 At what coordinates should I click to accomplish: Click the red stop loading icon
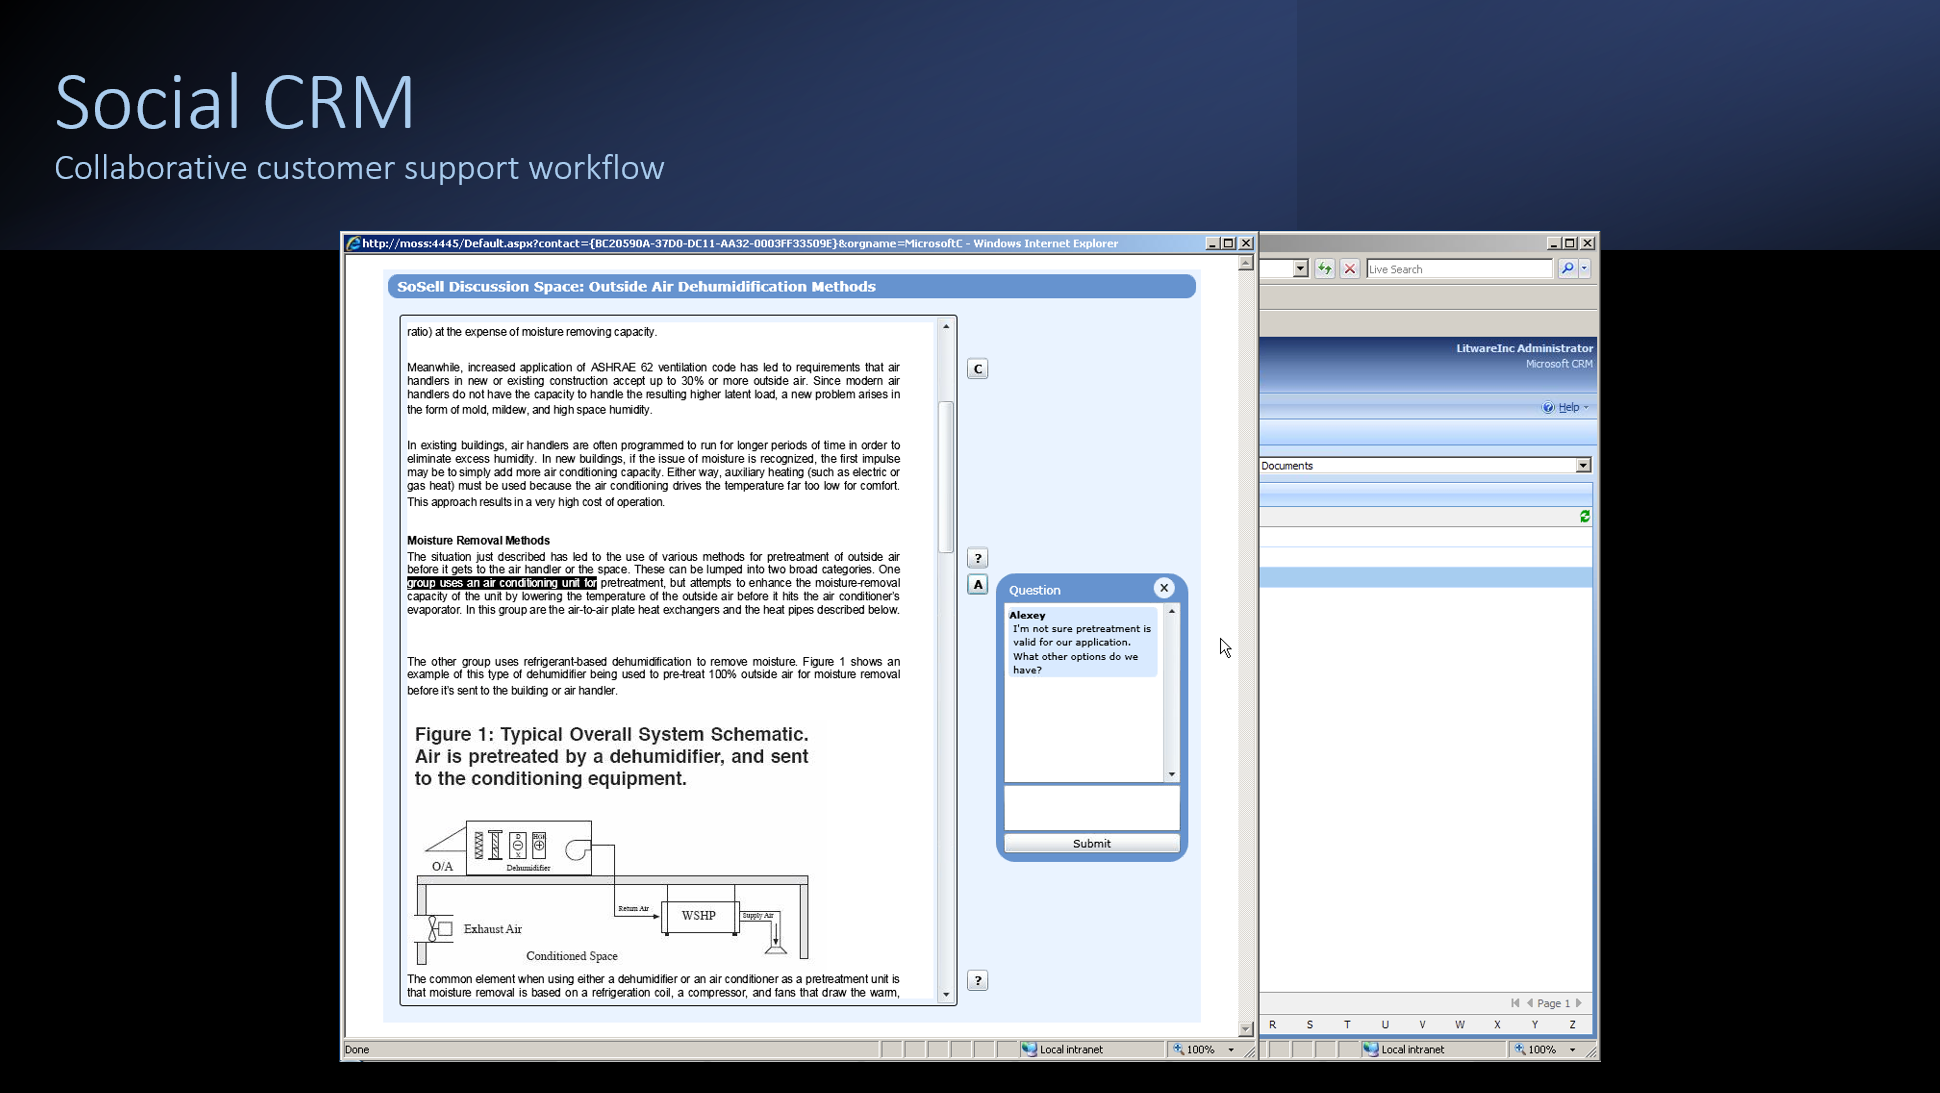(1349, 269)
